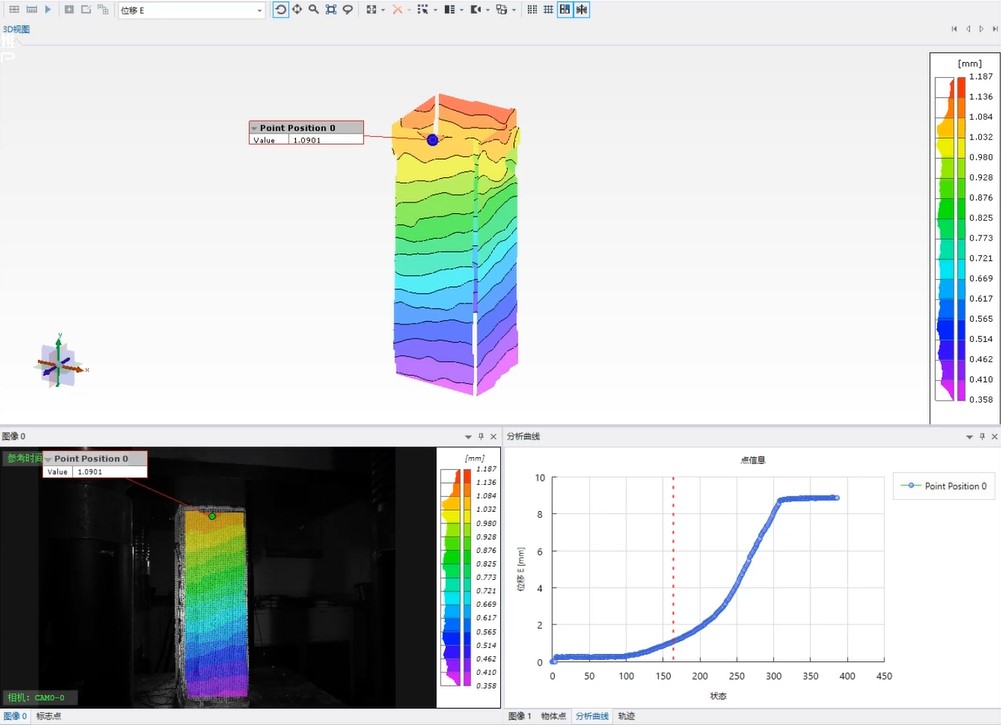Click the red X delete icon
1001x725 pixels.
[397, 9]
